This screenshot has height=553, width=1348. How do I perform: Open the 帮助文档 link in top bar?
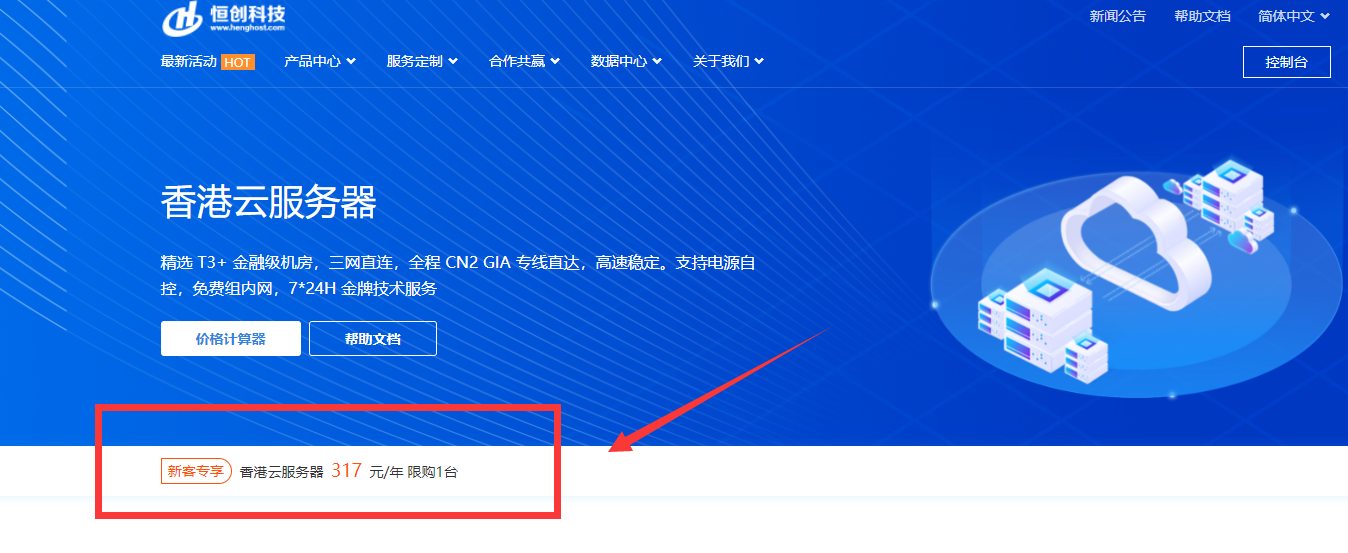tap(1202, 16)
